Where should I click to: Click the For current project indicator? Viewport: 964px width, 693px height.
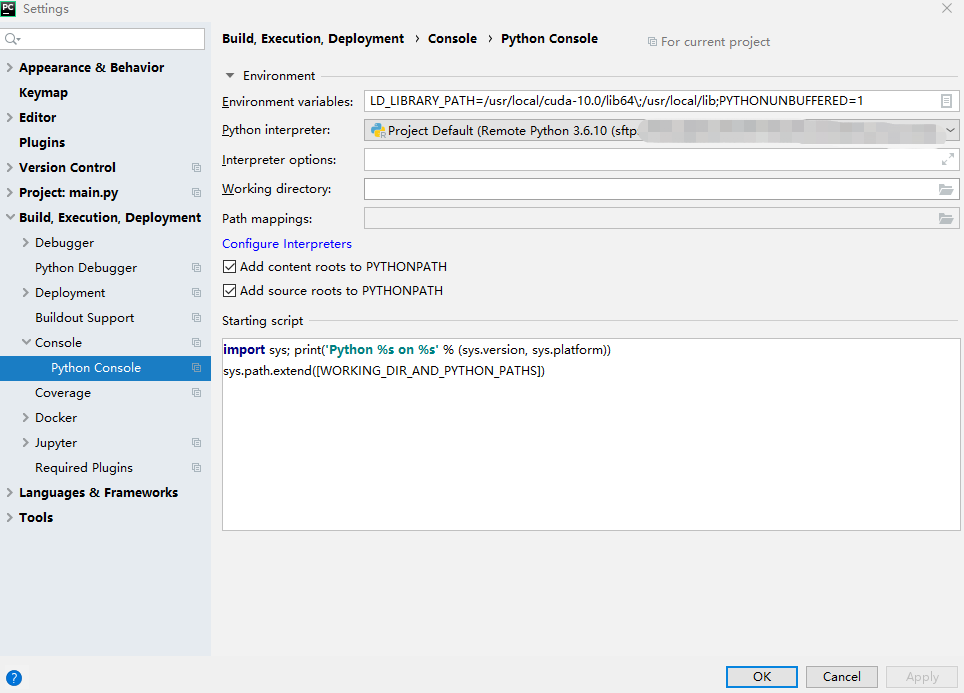708,42
